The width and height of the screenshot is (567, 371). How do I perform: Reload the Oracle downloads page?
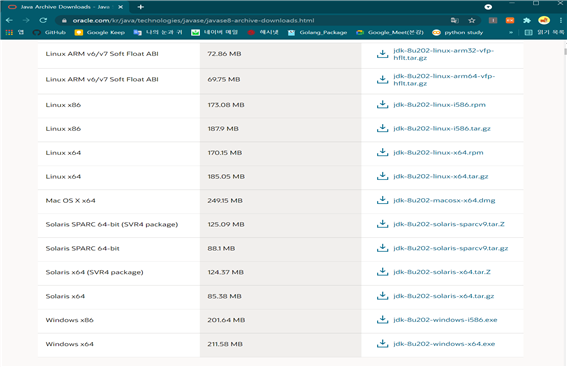point(43,20)
